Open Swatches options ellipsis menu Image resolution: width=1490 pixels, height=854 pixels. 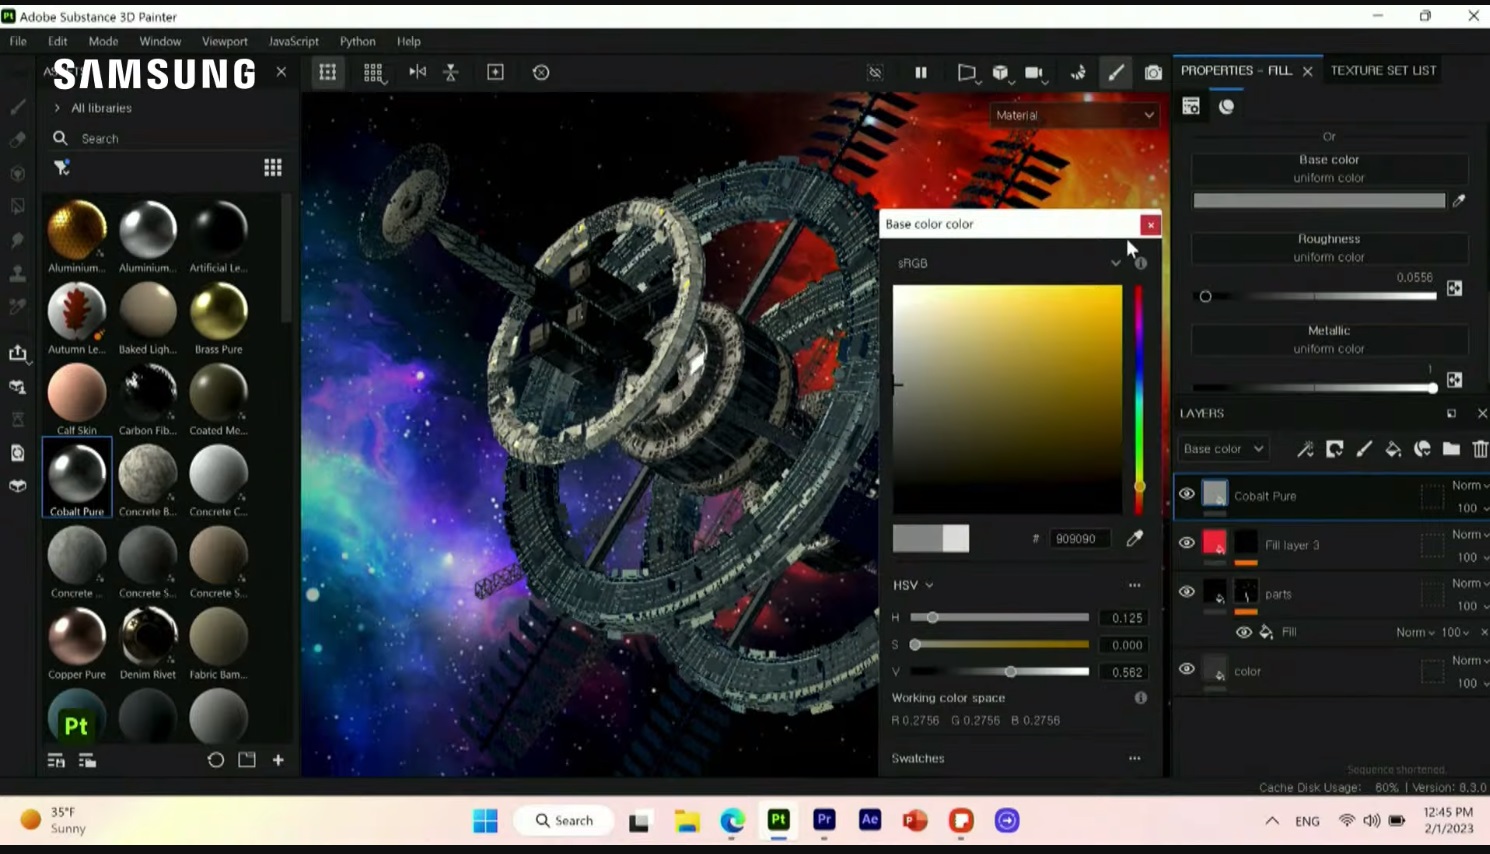(x=1134, y=758)
